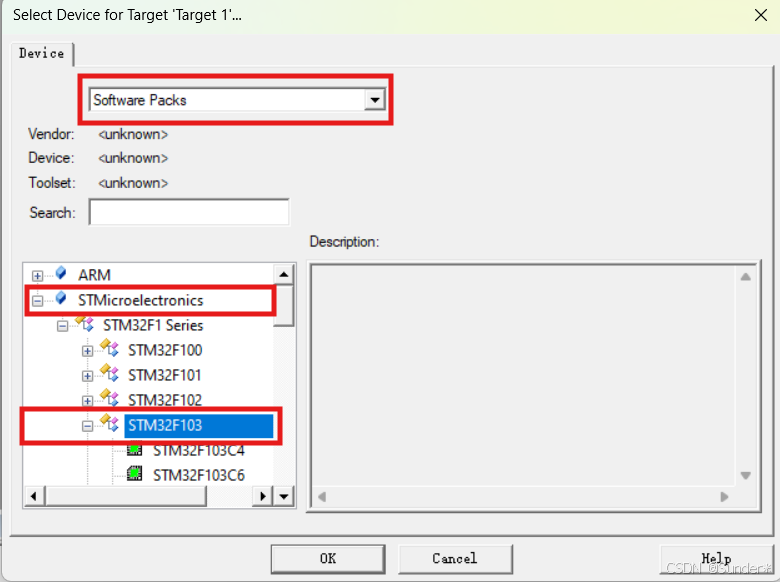Click the STM32F103 subfamily icon
The width and height of the screenshot is (780, 582).
[x=109, y=423]
